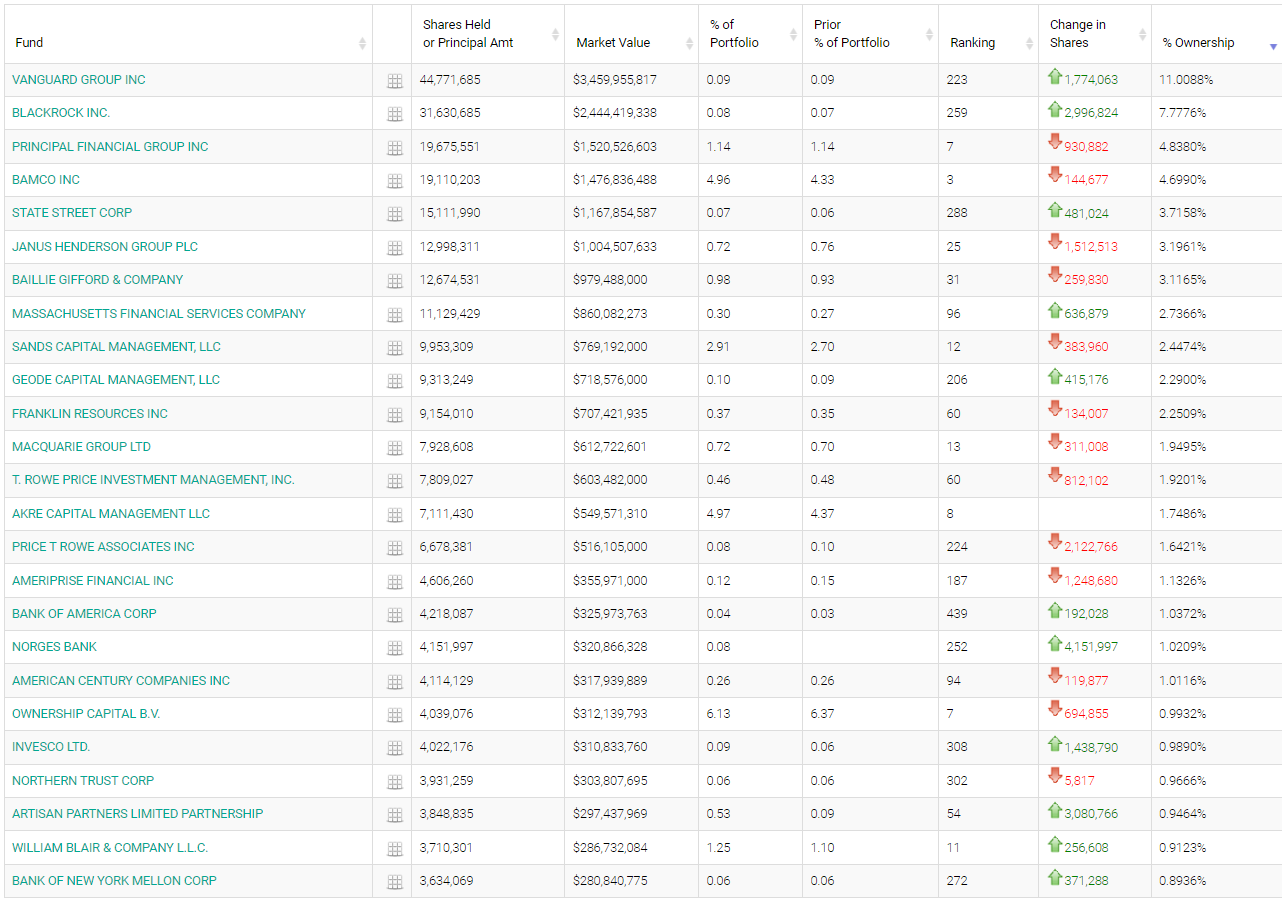Open BLACKROCK INC. fund link
The width and height of the screenshot is (1282, 899).
coord(61,113)
